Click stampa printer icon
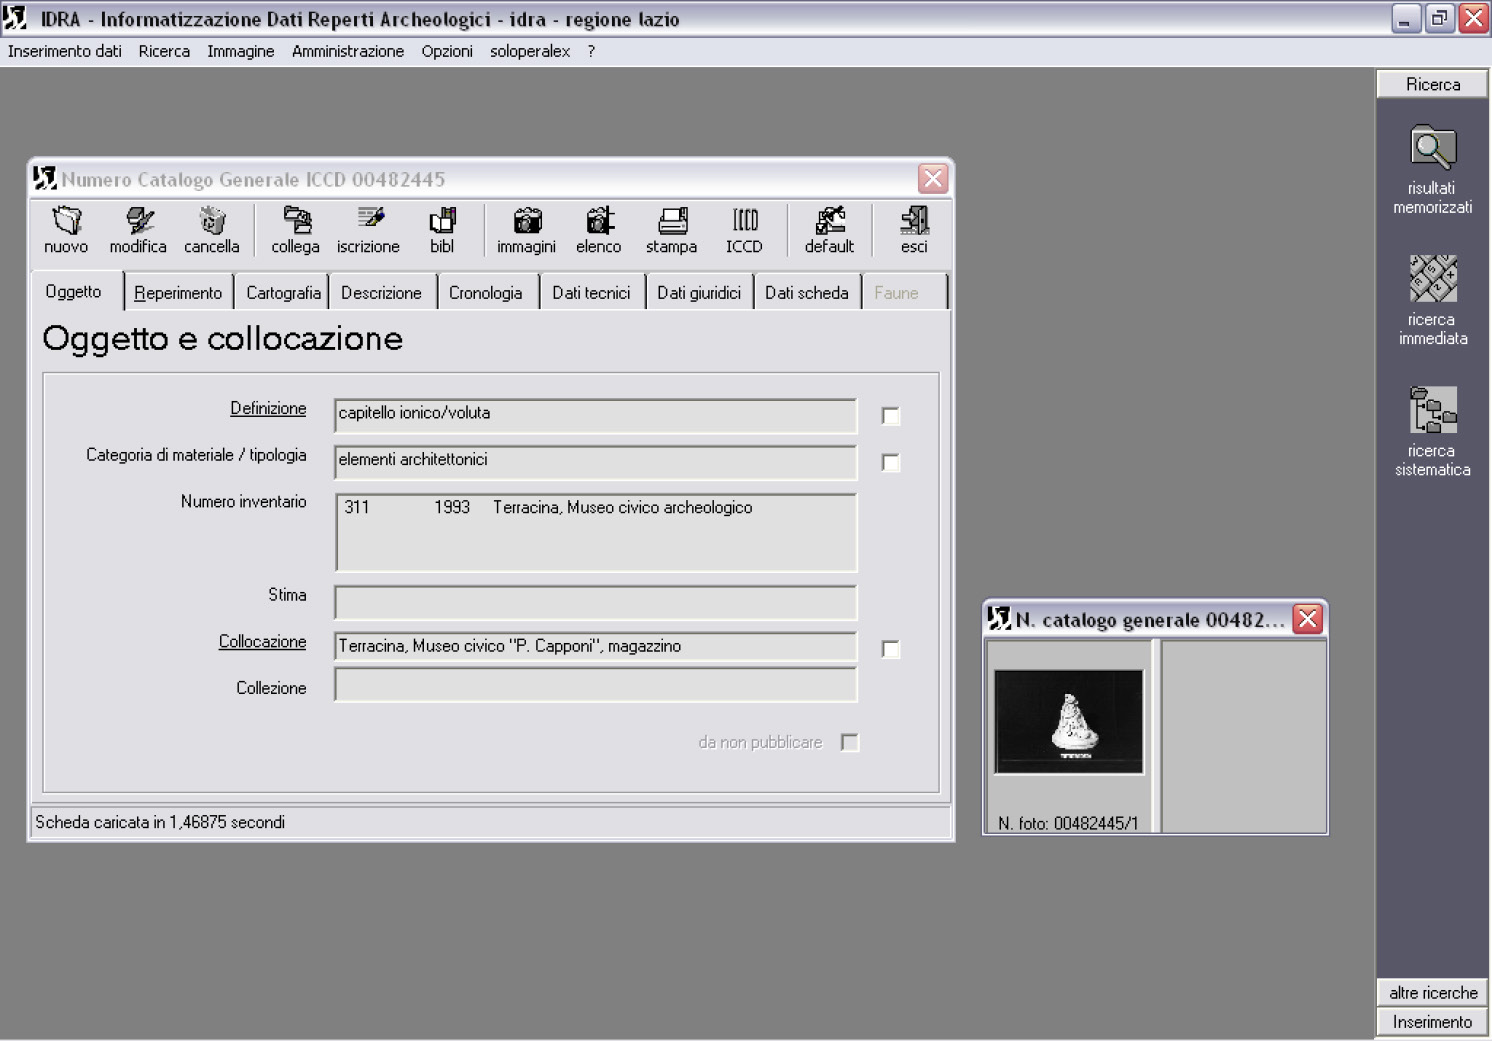Image resolution: width=1492 pixels, height=1041 pixels. pos(672,229)
